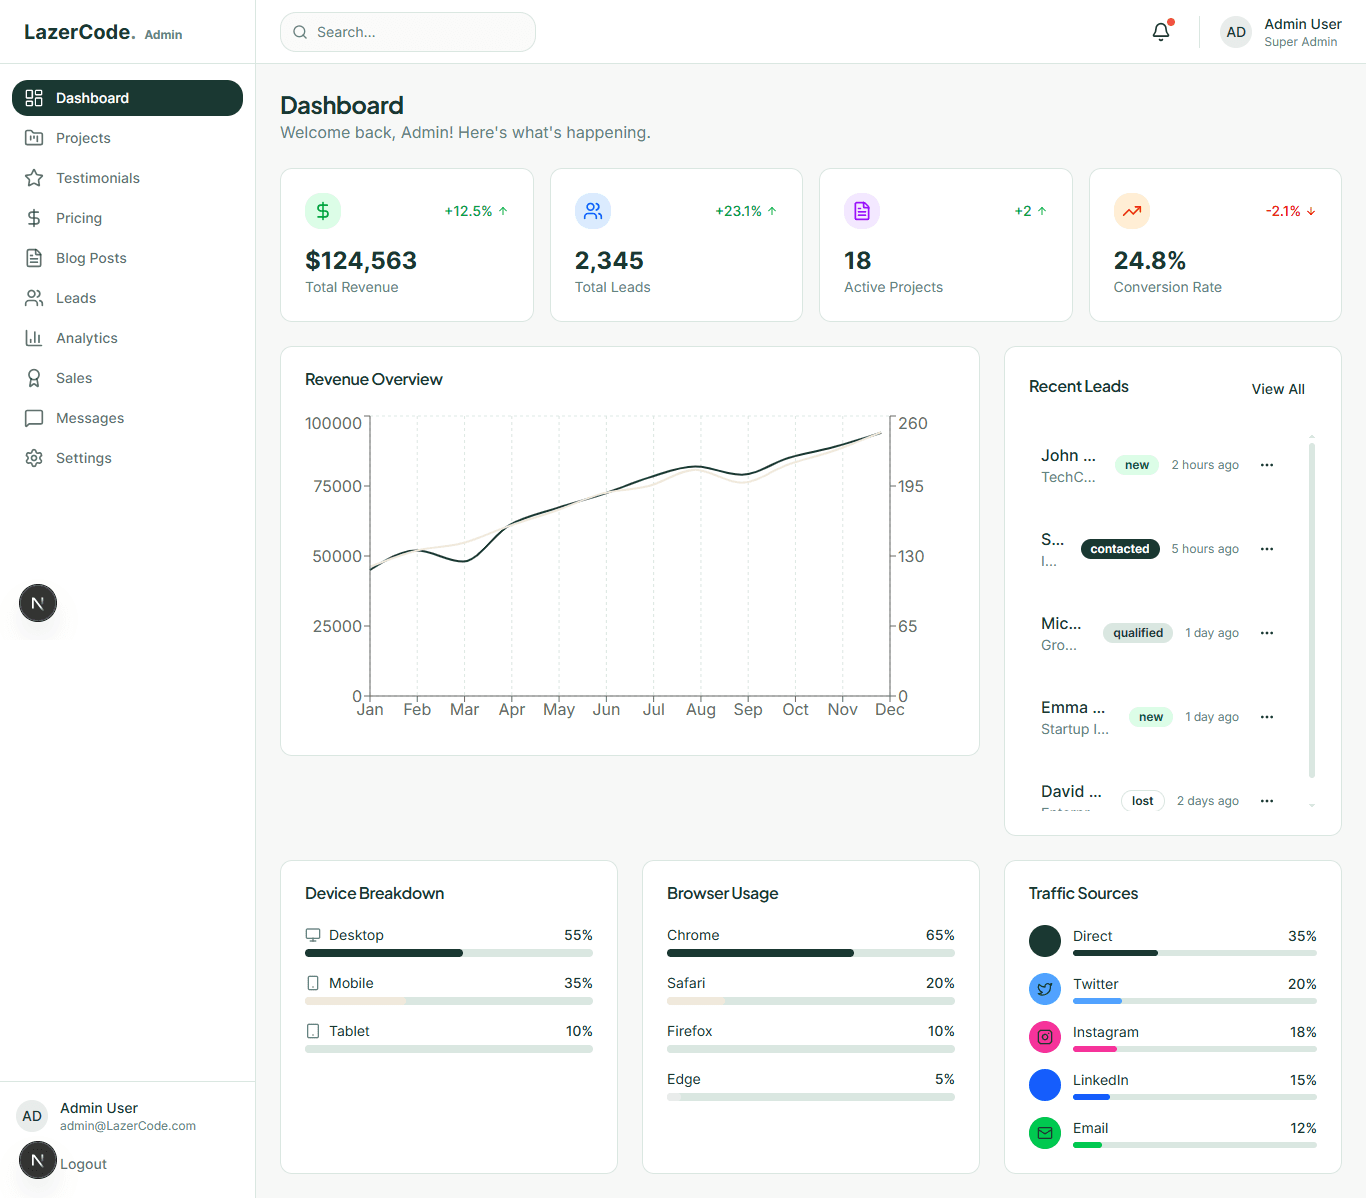Open the Settings gear in sidebar
This screenshot has height=1198, width=1366.
(34, 457)
